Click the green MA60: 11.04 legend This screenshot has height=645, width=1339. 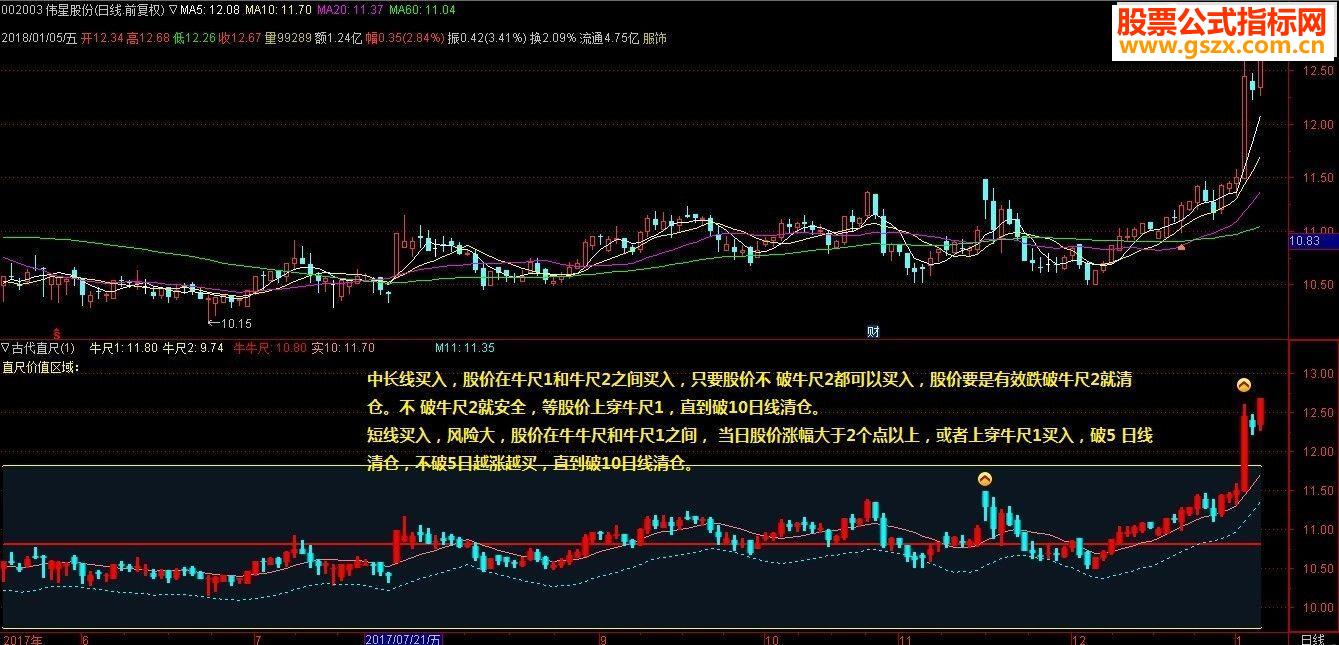[422, 10]
